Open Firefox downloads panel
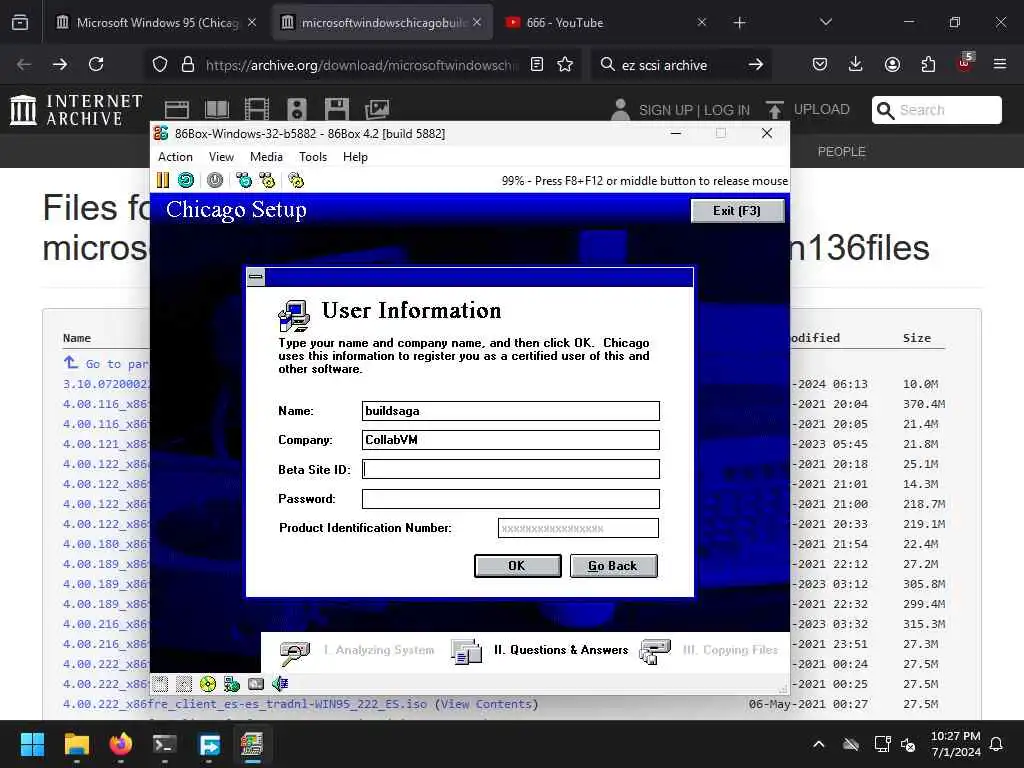Viewport: 1024px width, 768px height. [856, 64]
